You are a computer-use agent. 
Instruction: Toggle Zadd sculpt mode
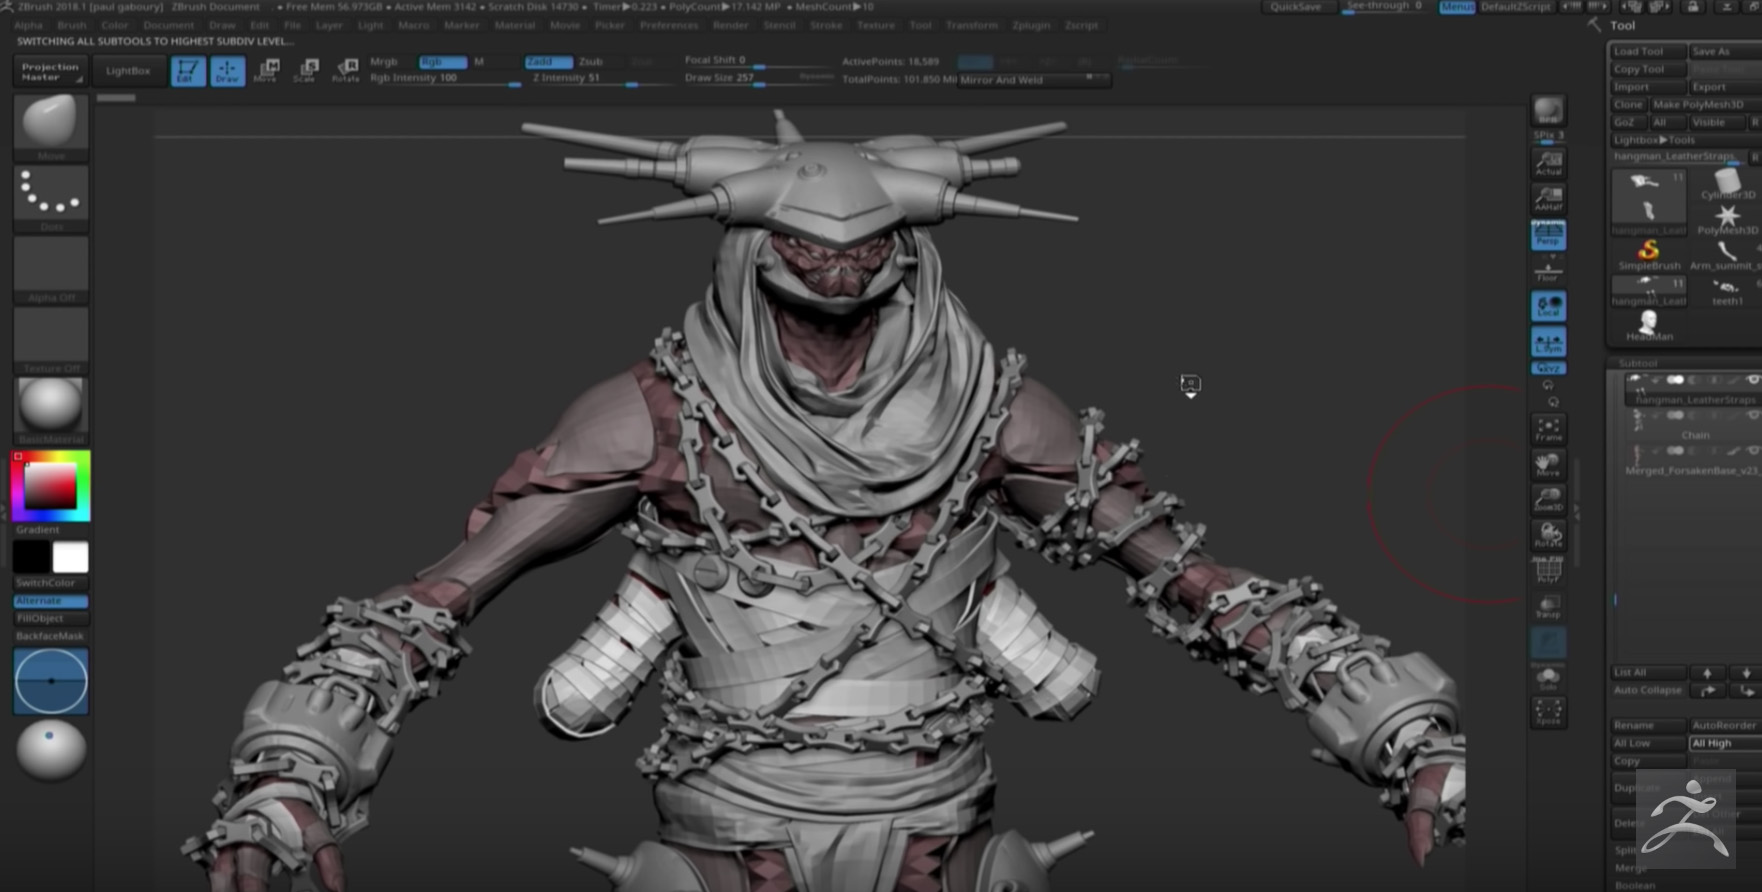coord(548,62)
